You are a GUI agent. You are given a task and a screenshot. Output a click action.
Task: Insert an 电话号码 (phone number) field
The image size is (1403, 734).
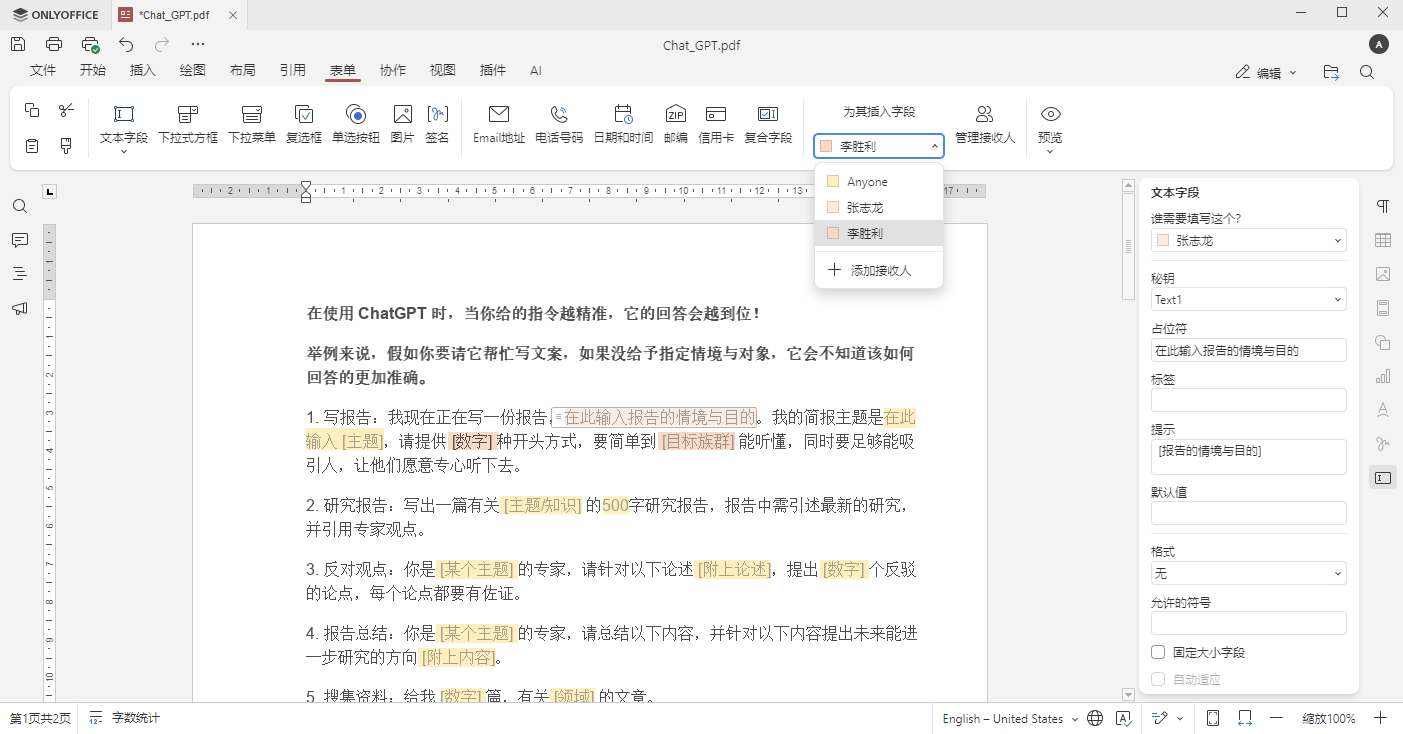[559, 123]
